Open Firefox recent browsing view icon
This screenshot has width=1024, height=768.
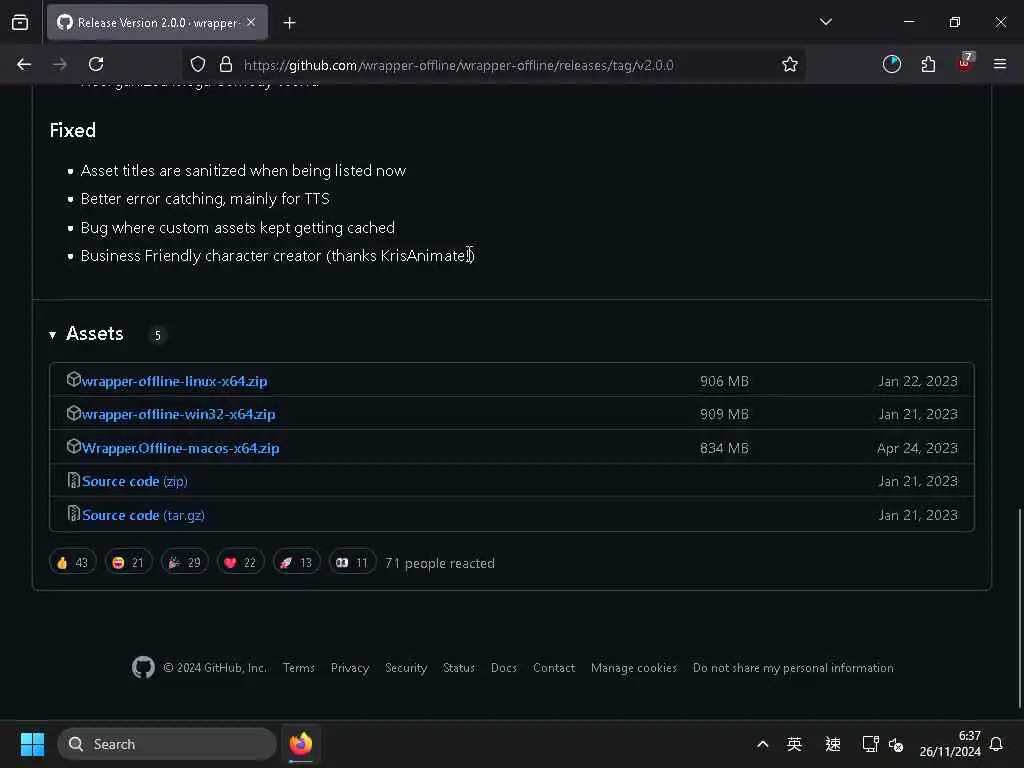click(x=20, y=22)
